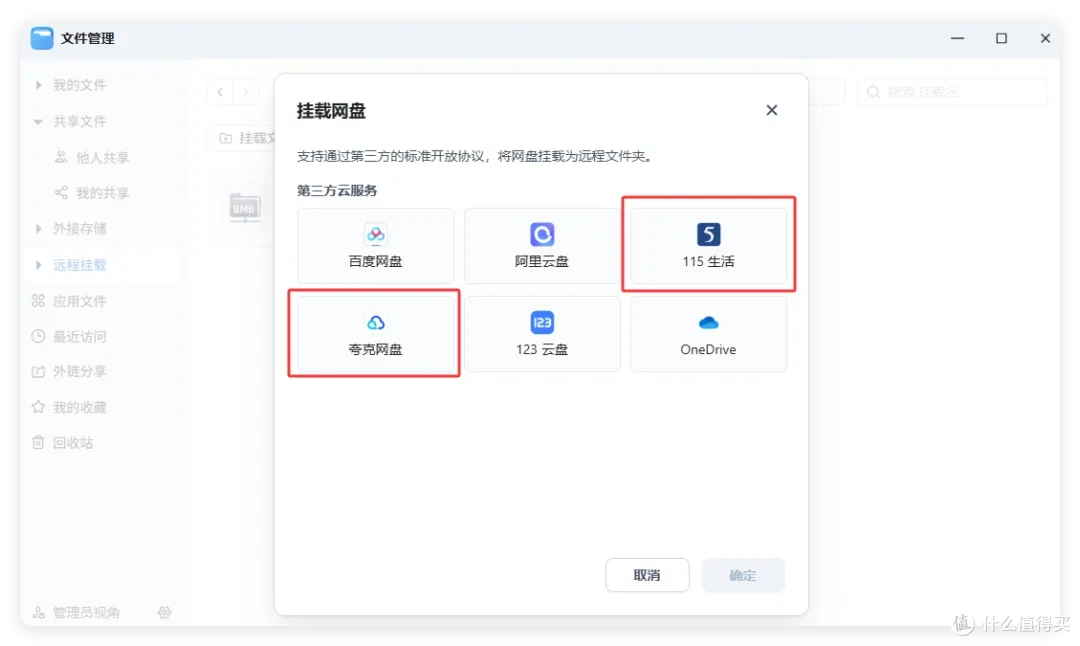
Task: Close the 挂载网盘 dialog
Action: (771, 110)
